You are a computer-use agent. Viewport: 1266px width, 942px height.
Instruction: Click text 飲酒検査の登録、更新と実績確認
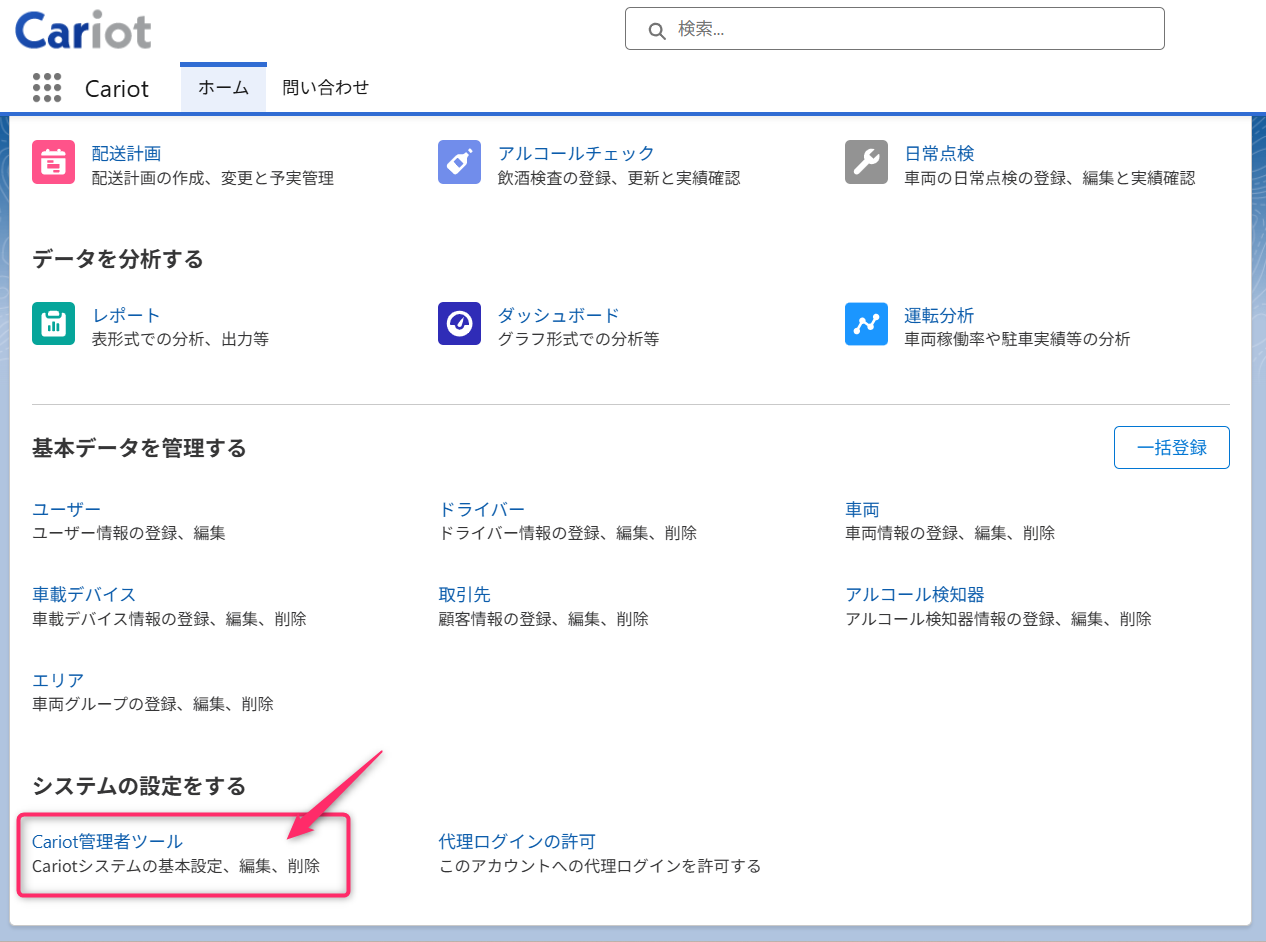619,179
